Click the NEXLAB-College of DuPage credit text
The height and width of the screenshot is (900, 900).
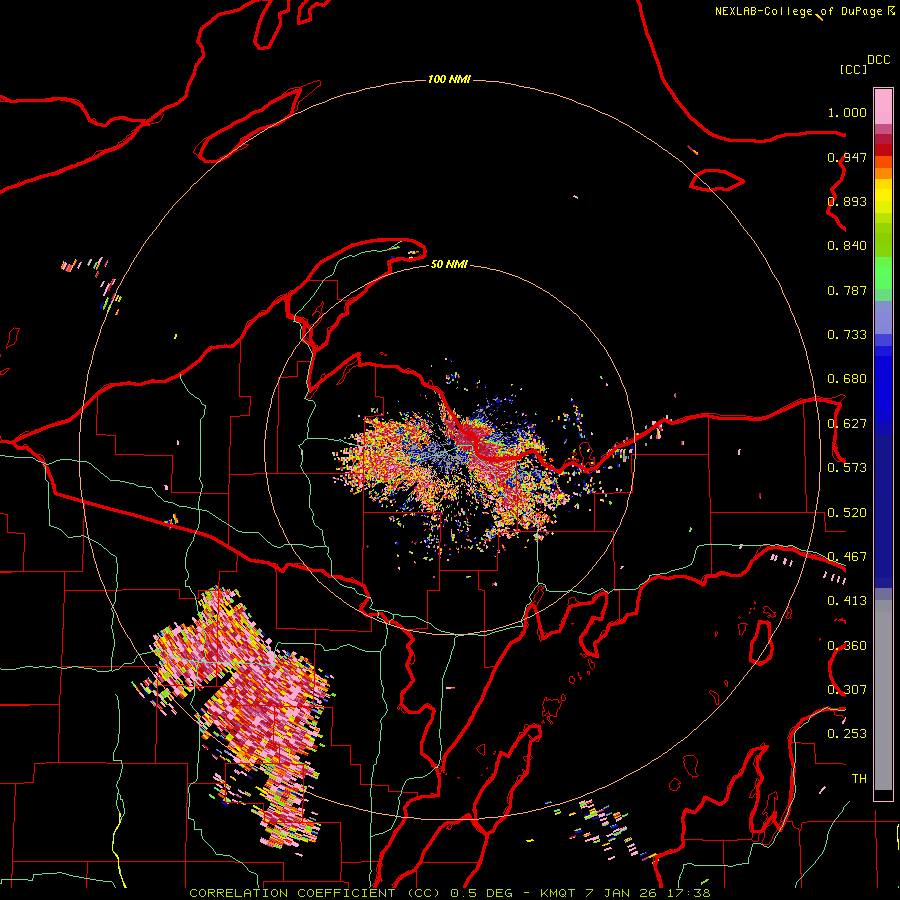798,11
